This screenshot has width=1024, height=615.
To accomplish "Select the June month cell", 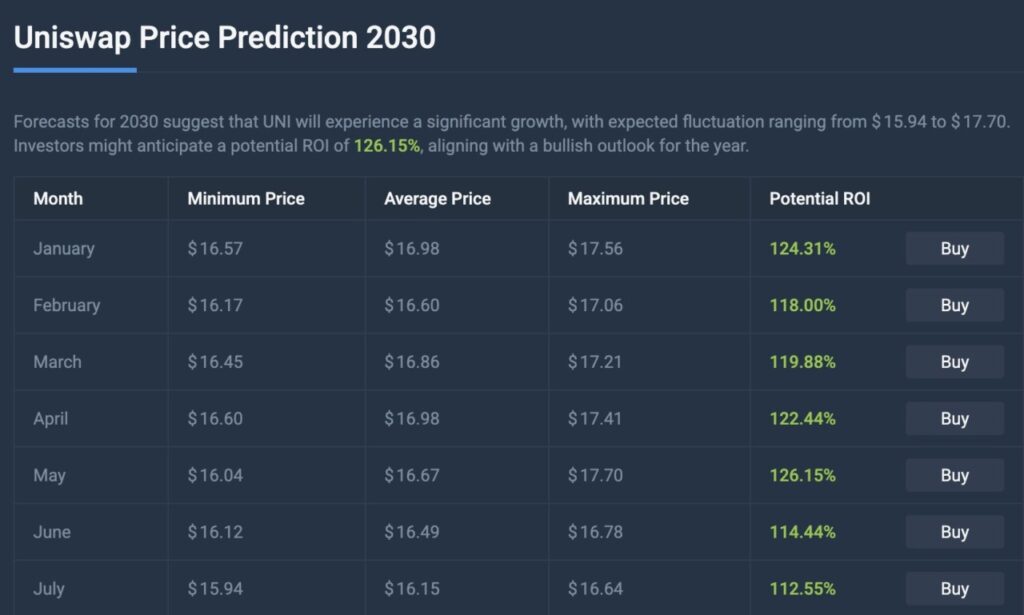I will coord(52,532).
